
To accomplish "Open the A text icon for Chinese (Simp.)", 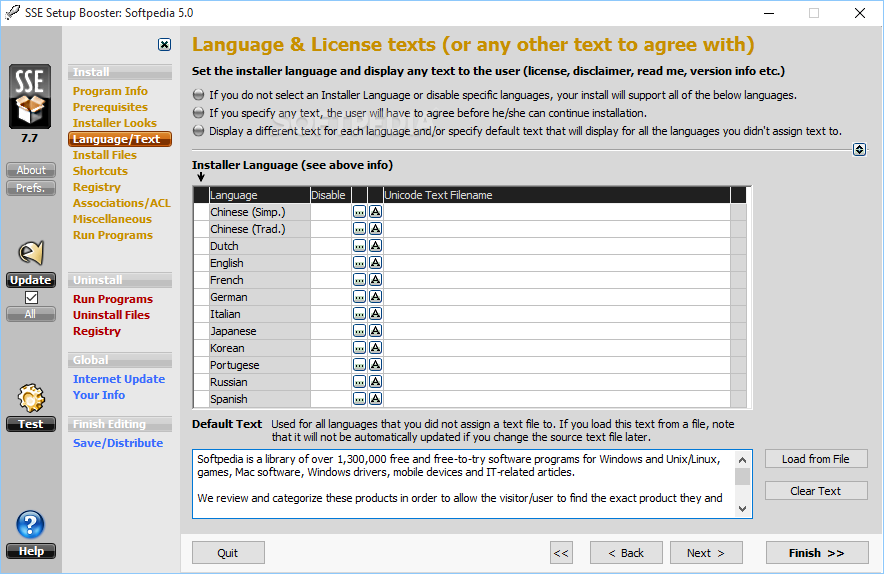I will (375, 212).
